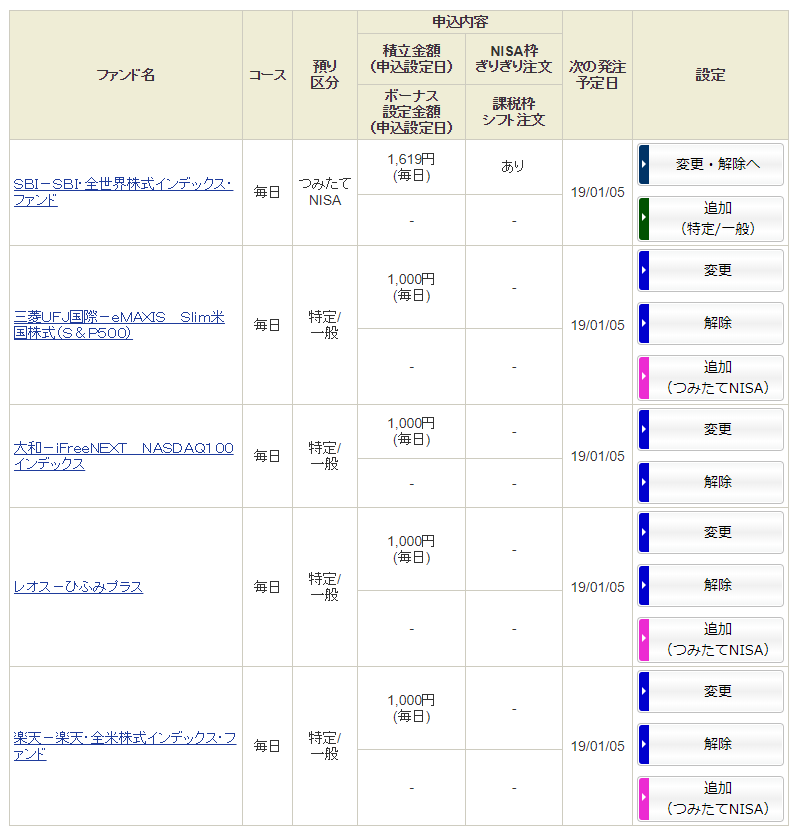Click 変更 for iFreeNEXT NASDAQ100 fund

[x=711, y=429]
